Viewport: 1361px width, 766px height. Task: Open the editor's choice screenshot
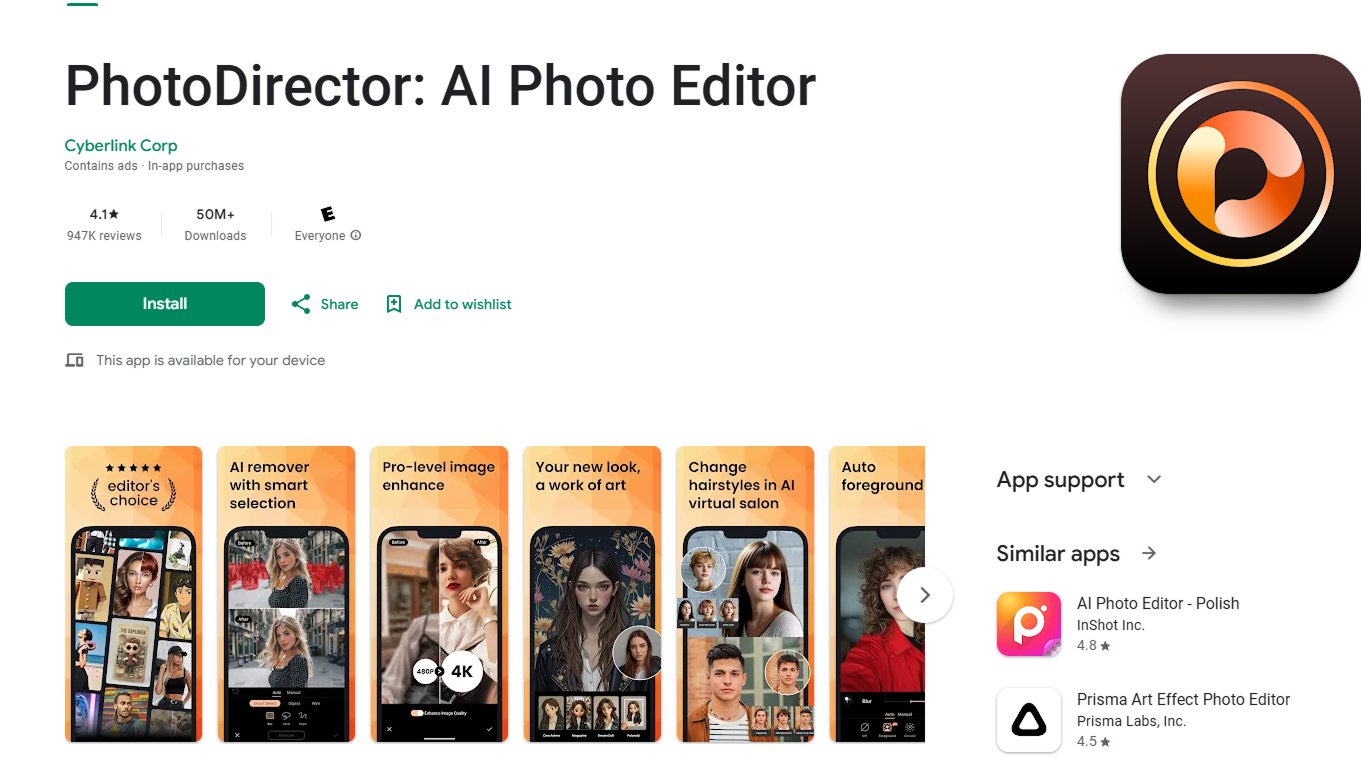pyautogui.click(x=134, y=594)
